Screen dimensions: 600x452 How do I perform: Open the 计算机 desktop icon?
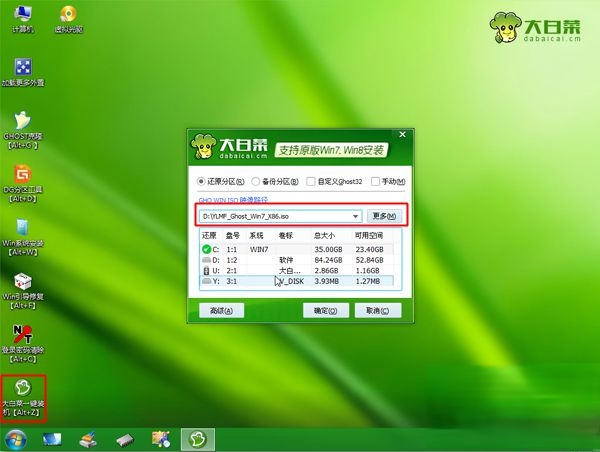(x=21, y=17)
